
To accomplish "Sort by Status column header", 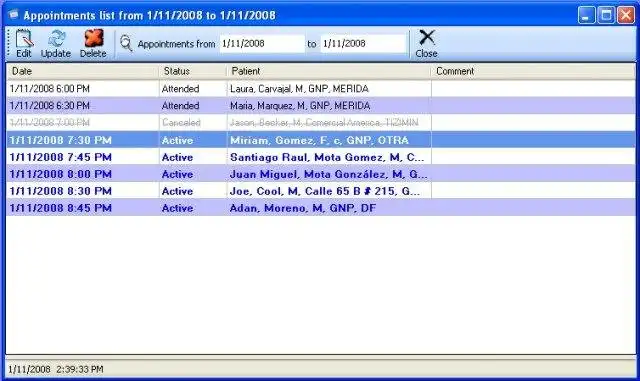I will coord(192,71).
